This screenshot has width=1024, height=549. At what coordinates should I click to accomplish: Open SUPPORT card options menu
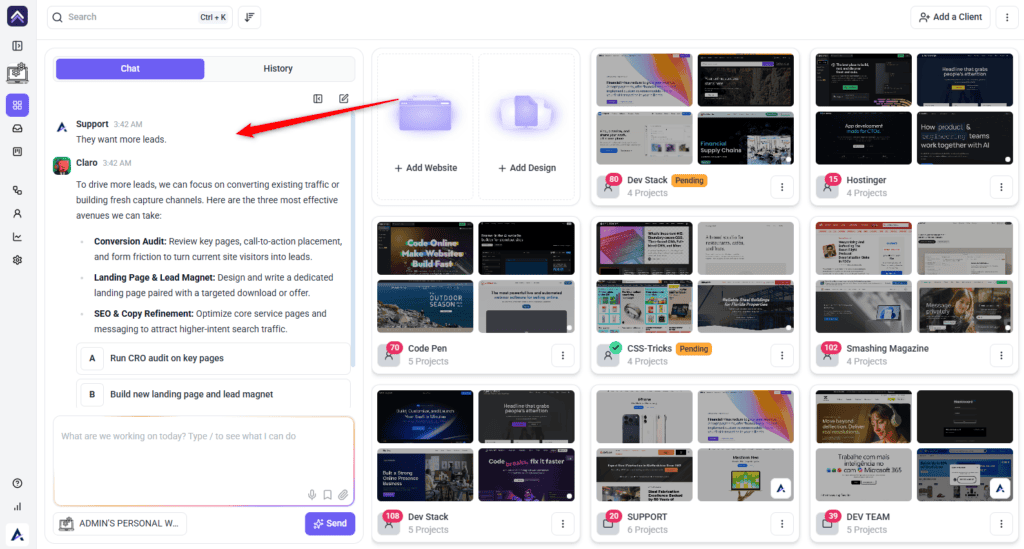pyautogui.click(x=782, y=524)
